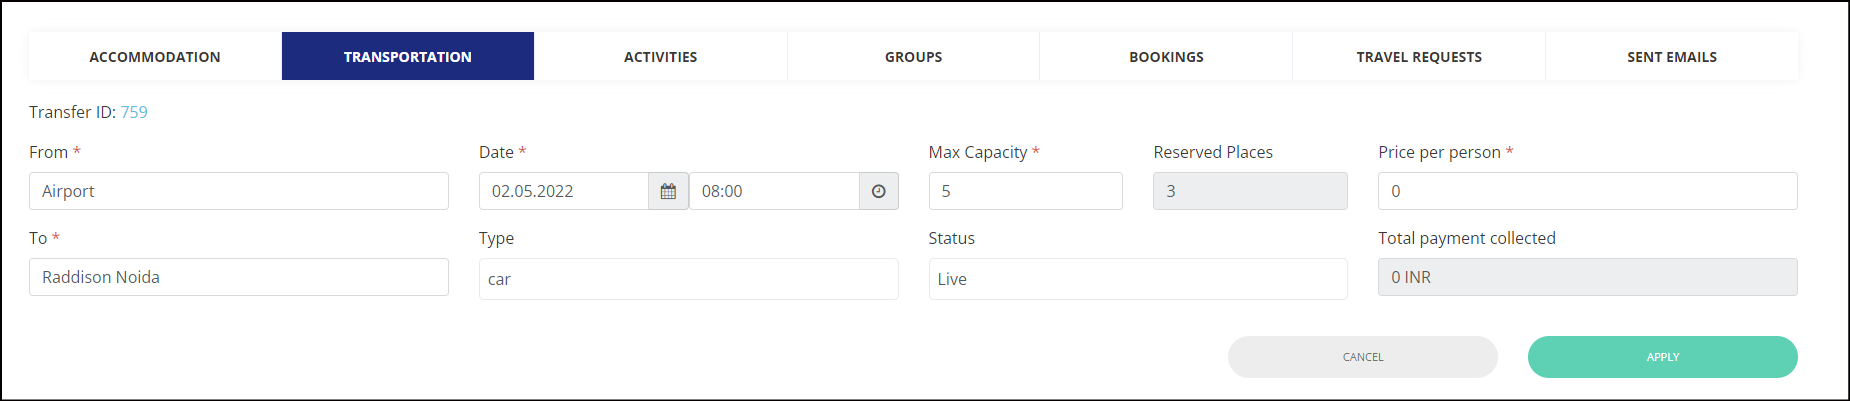This screenshot has width=1850, height=401.
Task: Open transfer ID 759 link
Action: (x=134, y=112)
